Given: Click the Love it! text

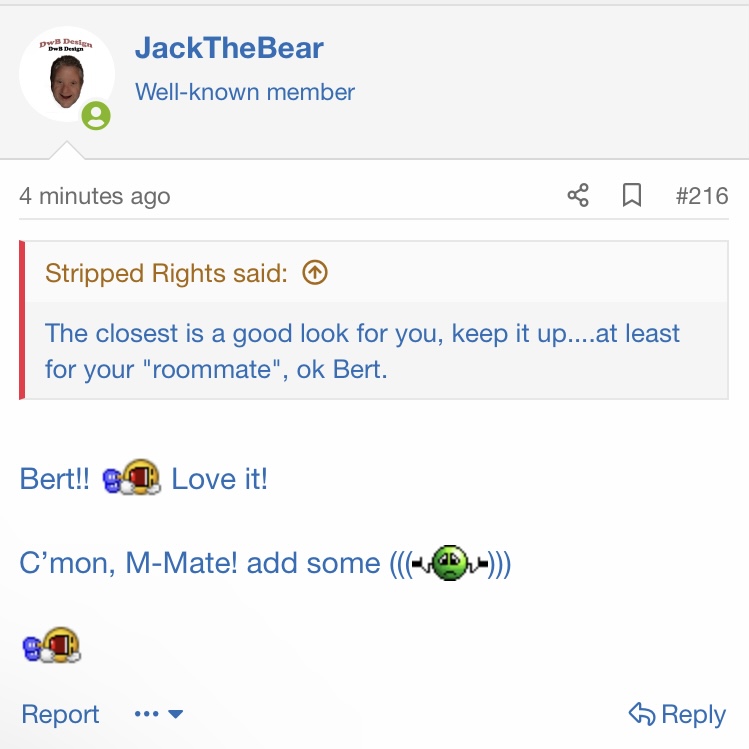Looking at the screenshot, I should coord(219,479).
